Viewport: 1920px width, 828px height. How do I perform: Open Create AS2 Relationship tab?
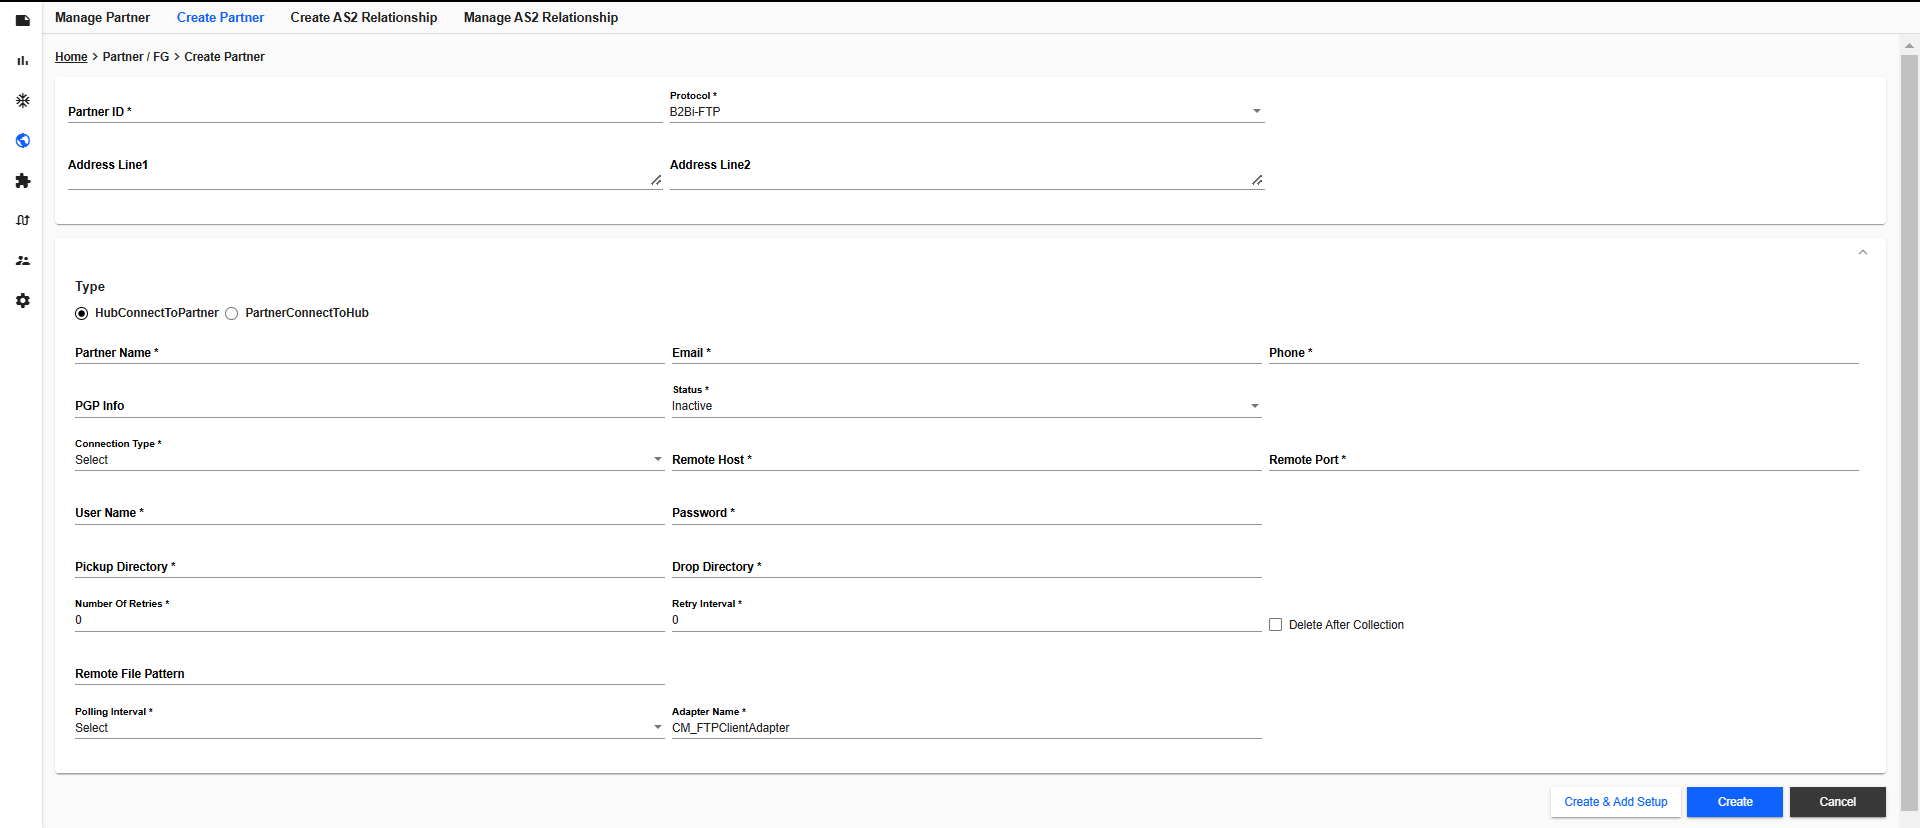364,17
